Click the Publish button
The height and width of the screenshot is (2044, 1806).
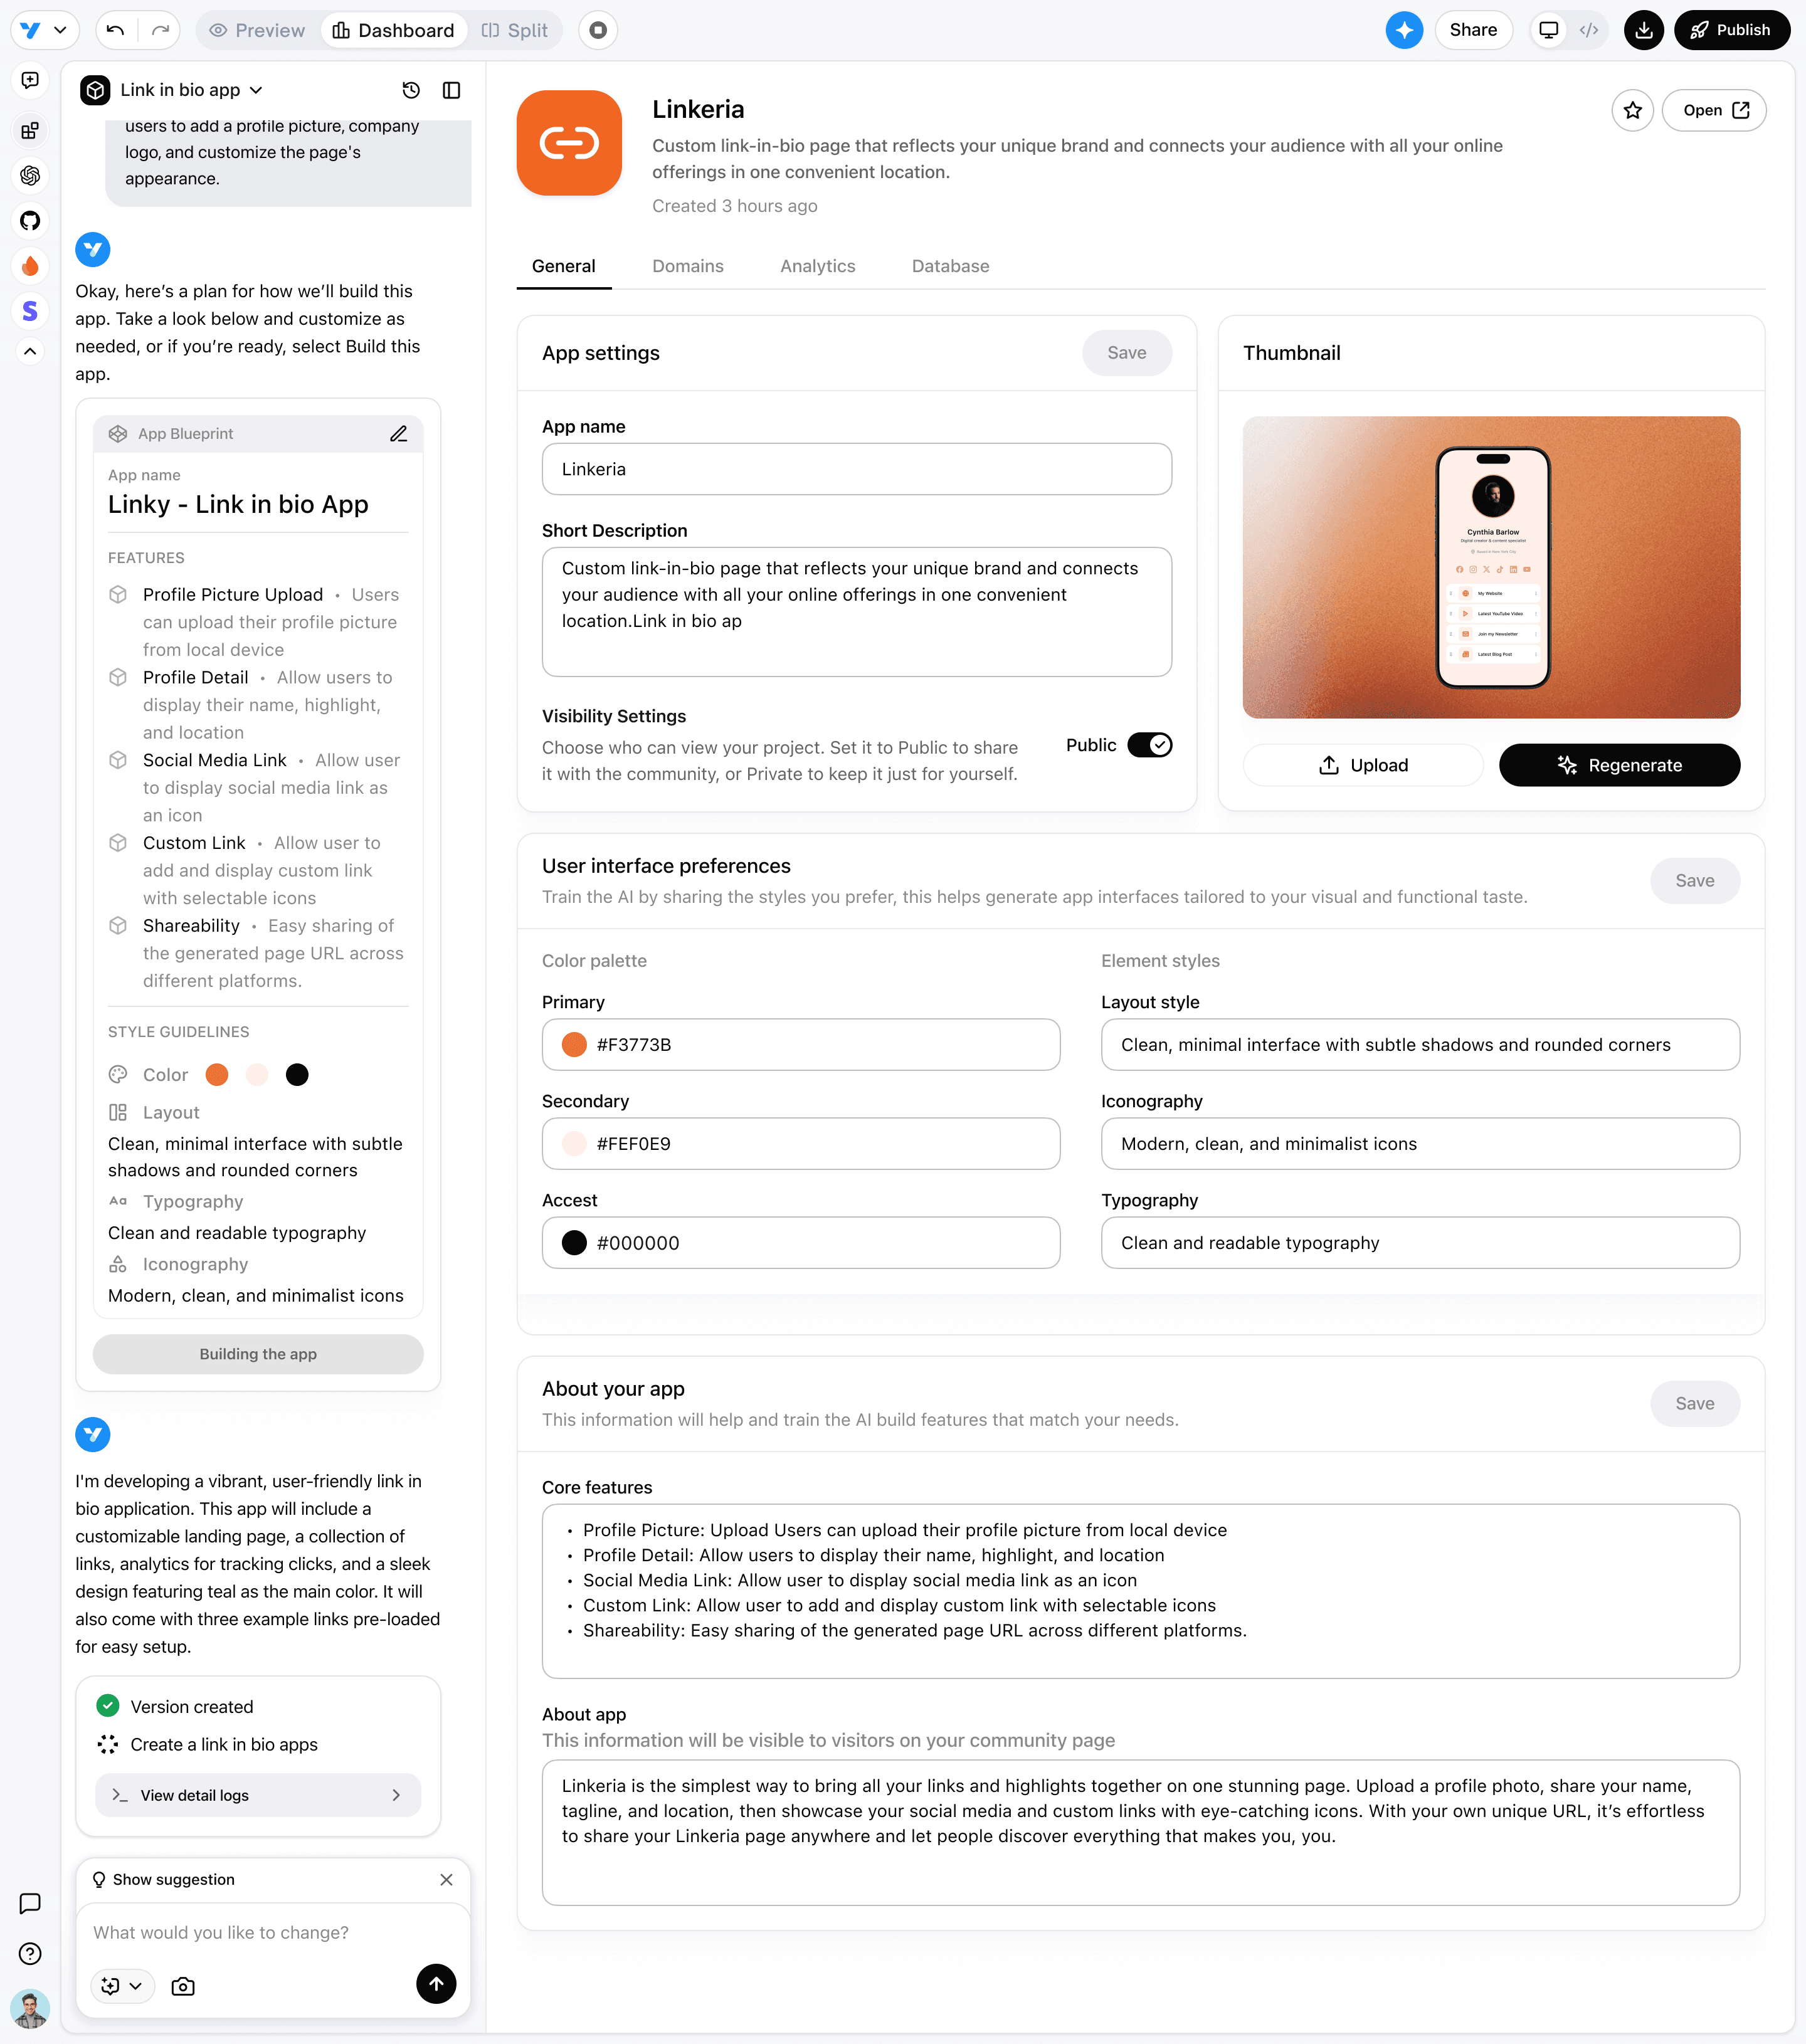(1731, 30)
